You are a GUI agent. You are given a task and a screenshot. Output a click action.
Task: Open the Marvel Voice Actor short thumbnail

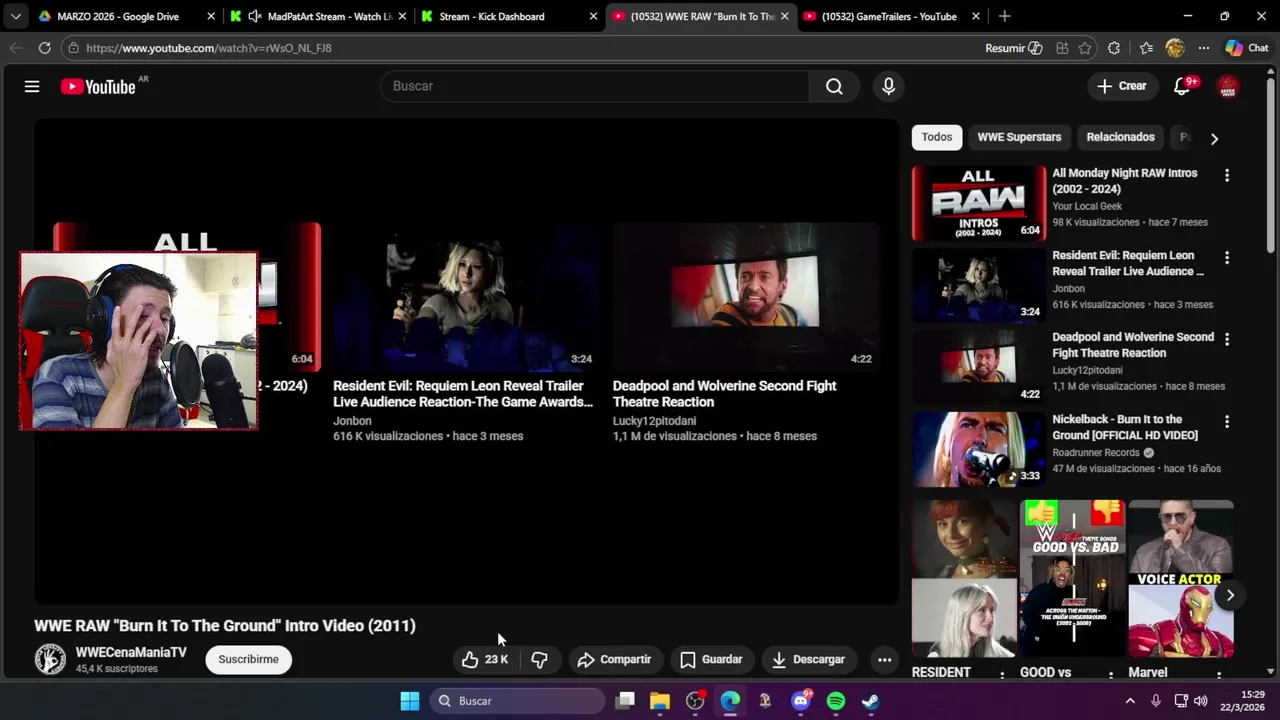(1181, 578)
